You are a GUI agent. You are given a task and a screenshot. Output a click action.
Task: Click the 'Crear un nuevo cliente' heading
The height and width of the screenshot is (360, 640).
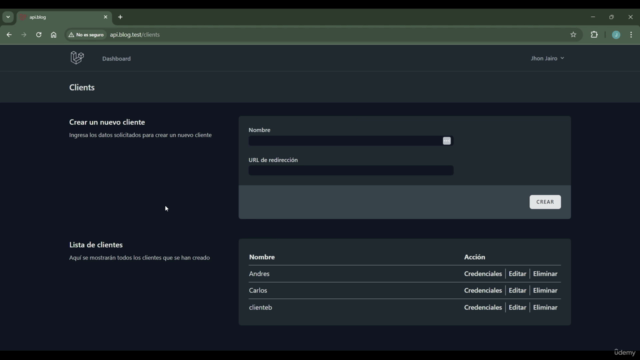107,122
